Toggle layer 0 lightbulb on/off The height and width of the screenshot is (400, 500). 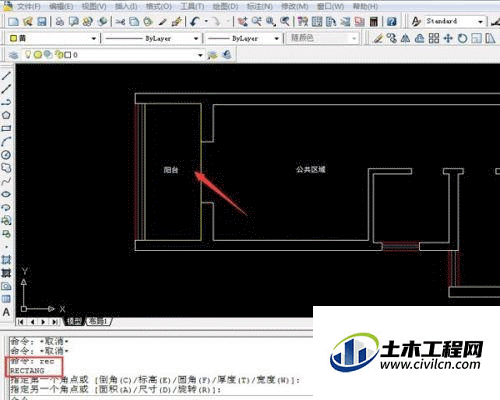(28, 54)
